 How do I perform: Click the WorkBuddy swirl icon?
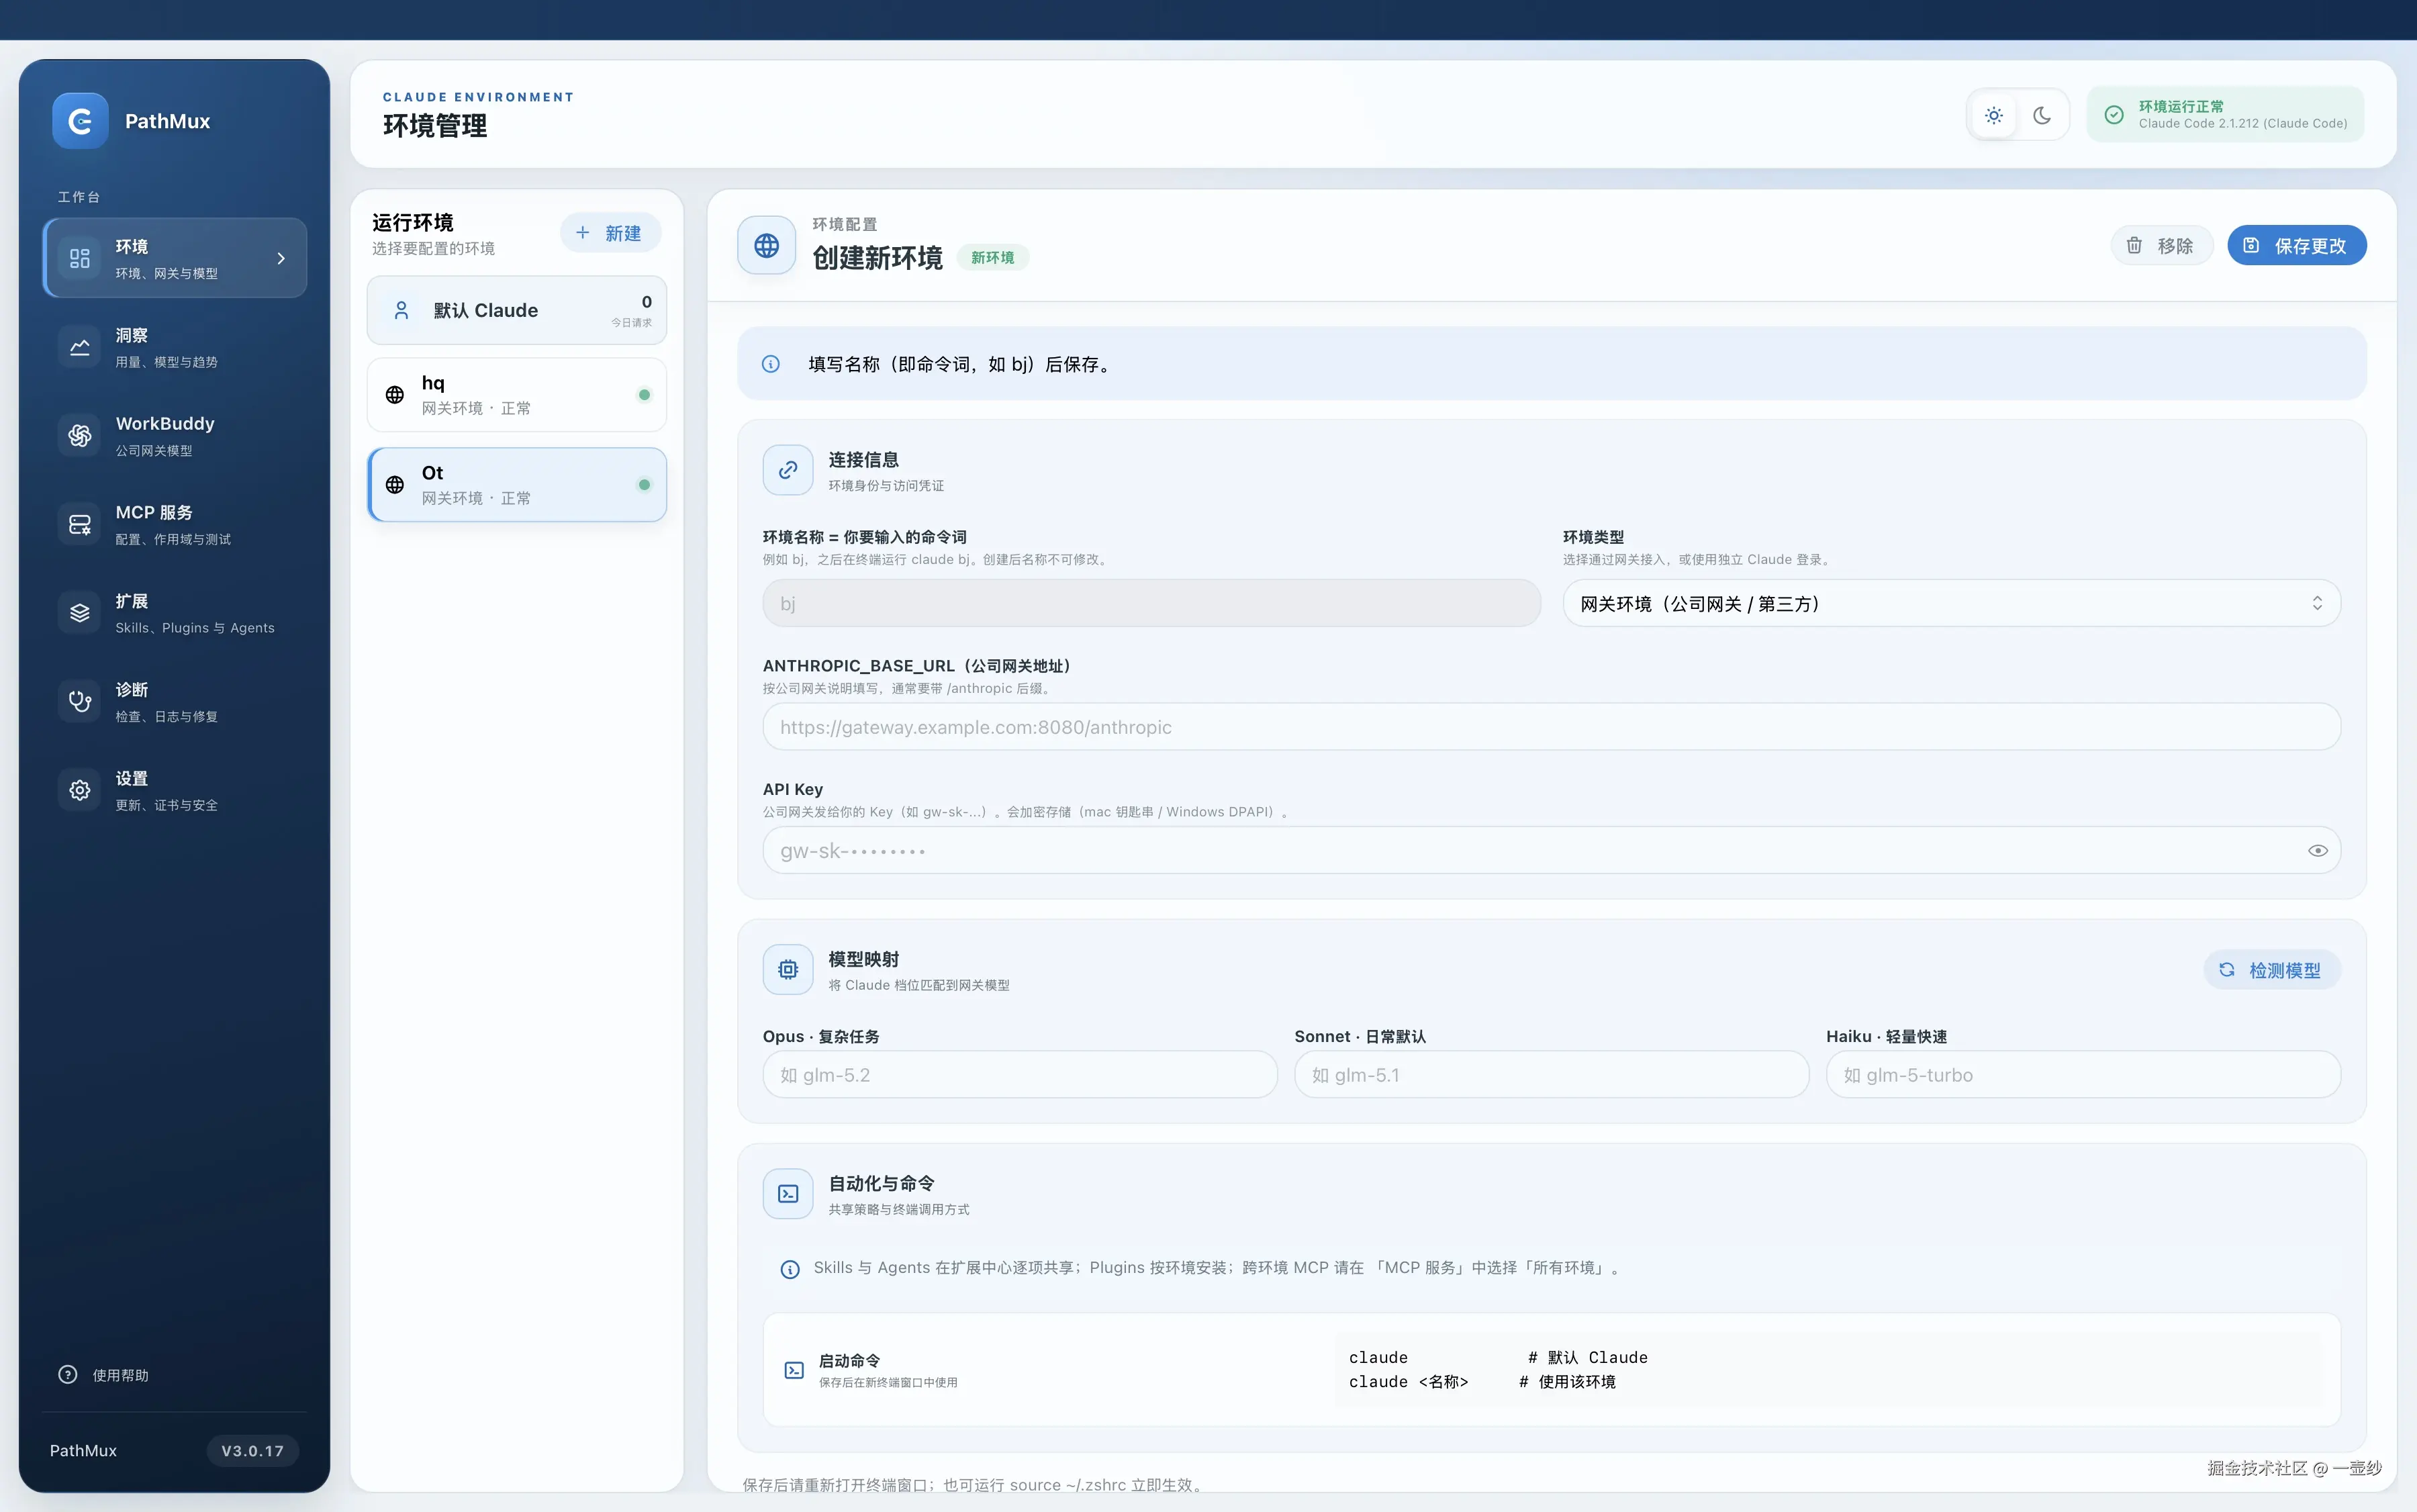(x=80, y=435)
